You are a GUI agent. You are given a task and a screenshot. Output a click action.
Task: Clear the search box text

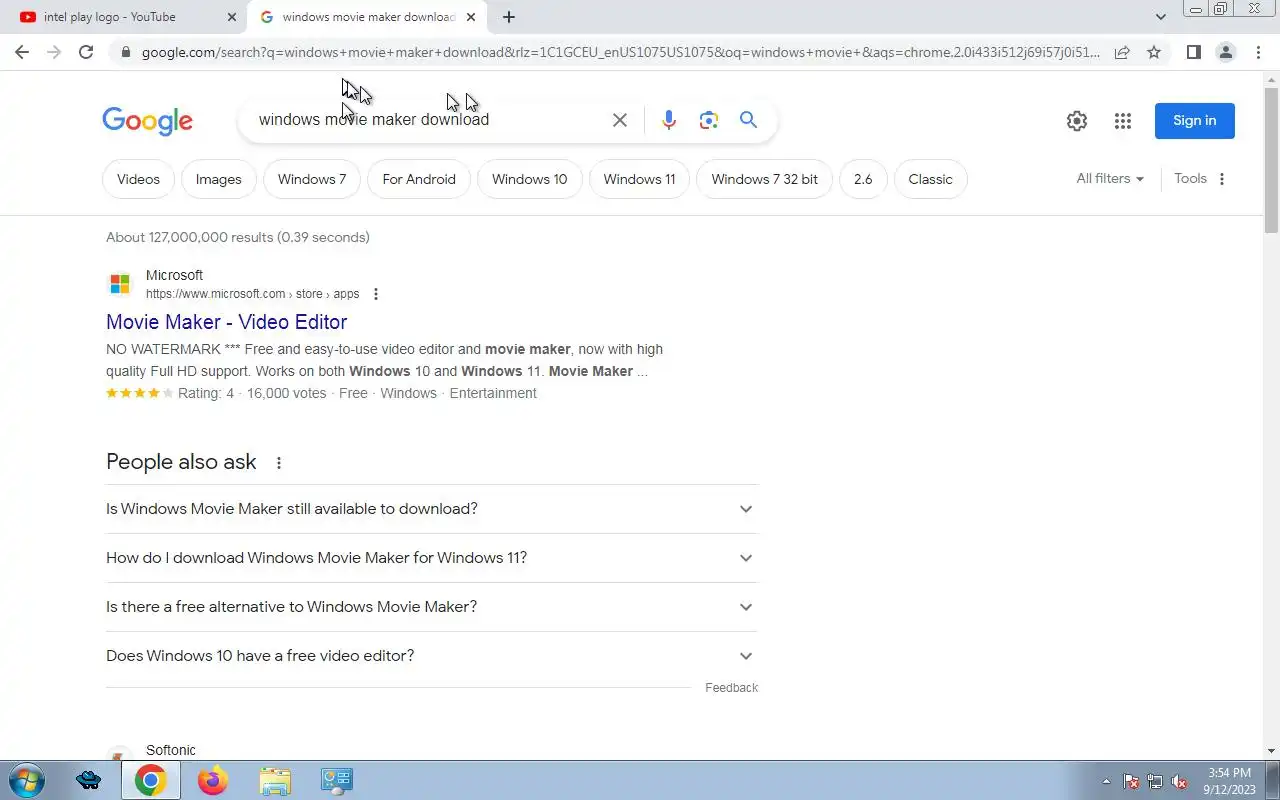(x=620, y=120)
